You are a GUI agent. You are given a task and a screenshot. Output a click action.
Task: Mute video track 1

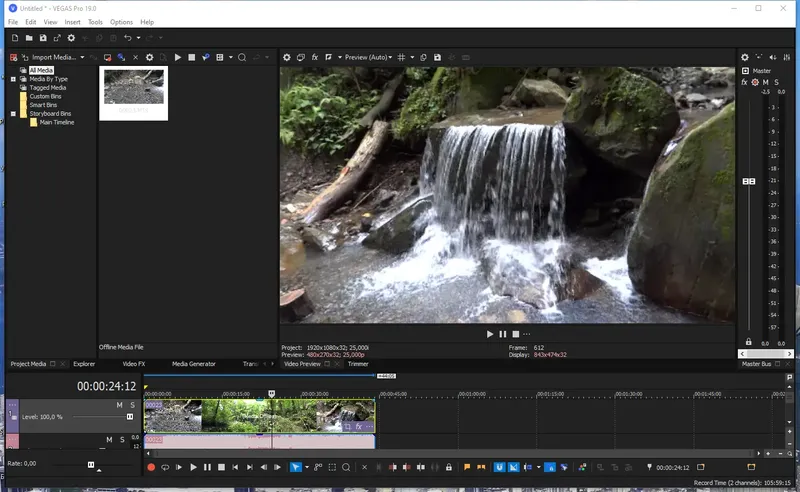click(x=119, y=405)
